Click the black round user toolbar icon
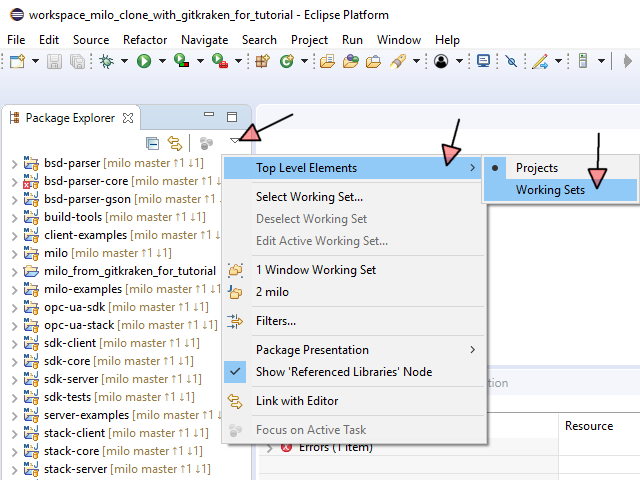The width and height of the screenshot is (640, 480). 441,61
